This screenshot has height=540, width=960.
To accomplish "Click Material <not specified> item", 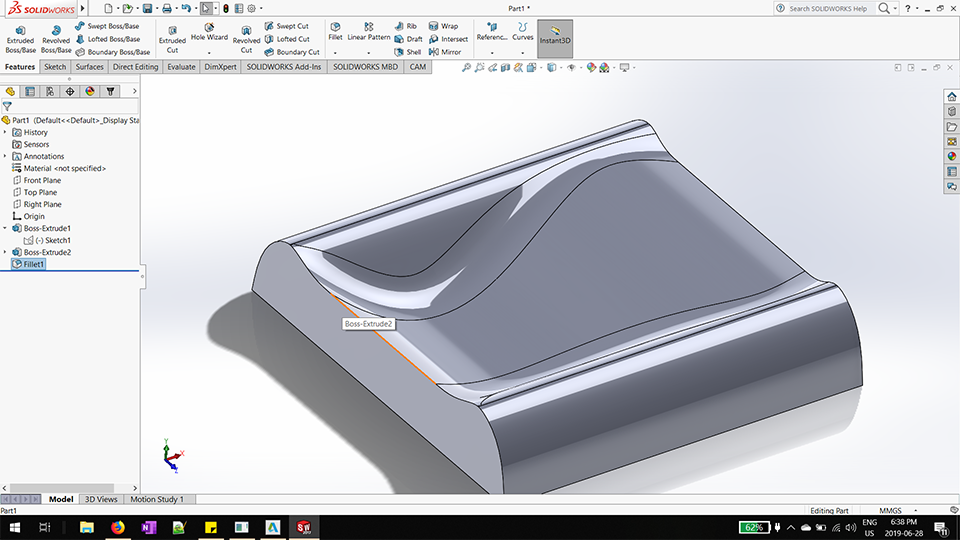I will [59, 168].
